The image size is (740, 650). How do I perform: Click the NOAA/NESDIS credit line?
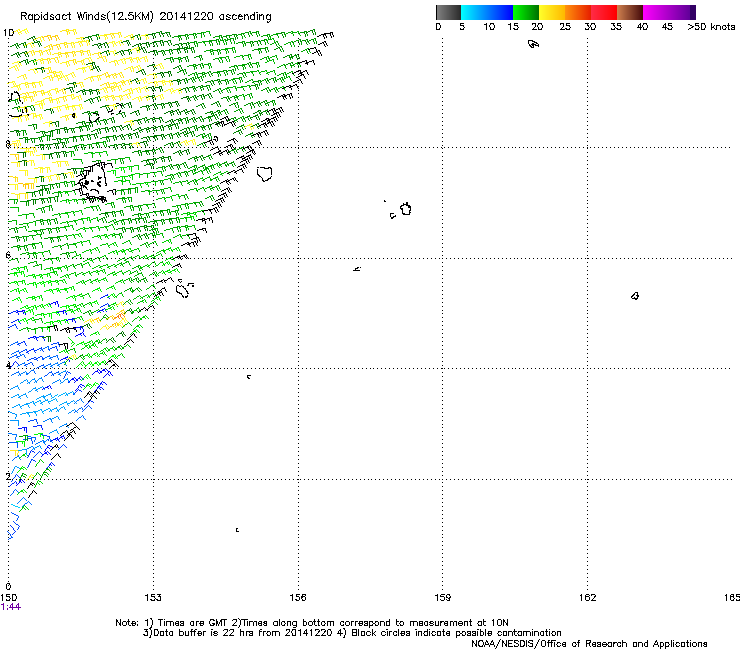589,644
